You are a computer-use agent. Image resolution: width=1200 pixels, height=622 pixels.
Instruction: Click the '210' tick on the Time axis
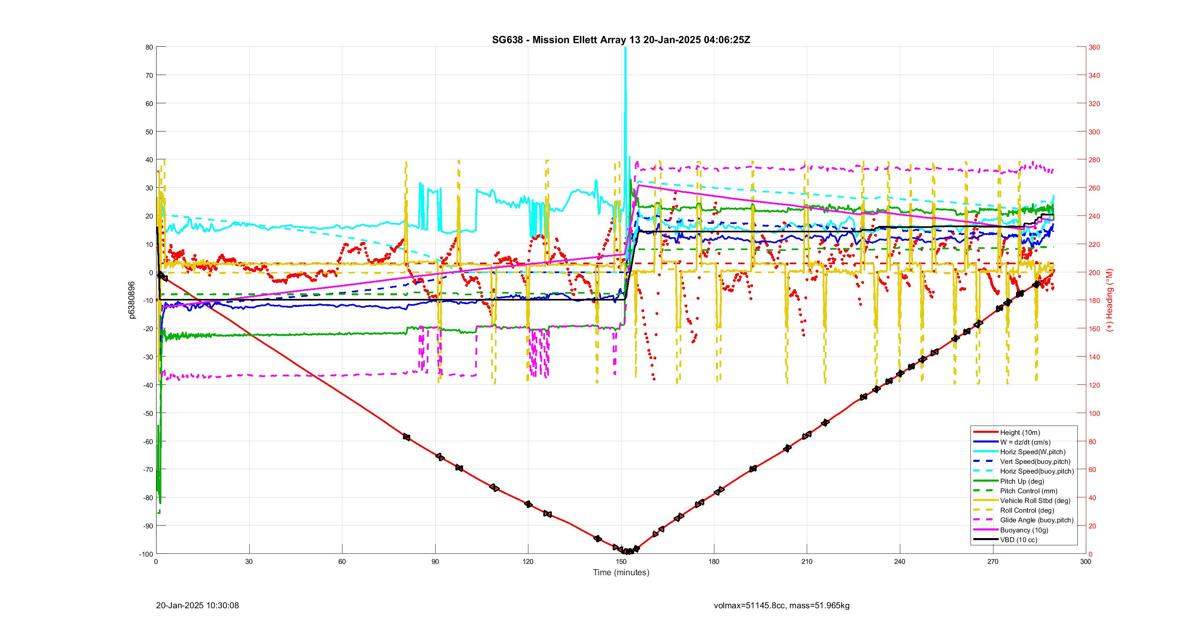tap(807, 562)
